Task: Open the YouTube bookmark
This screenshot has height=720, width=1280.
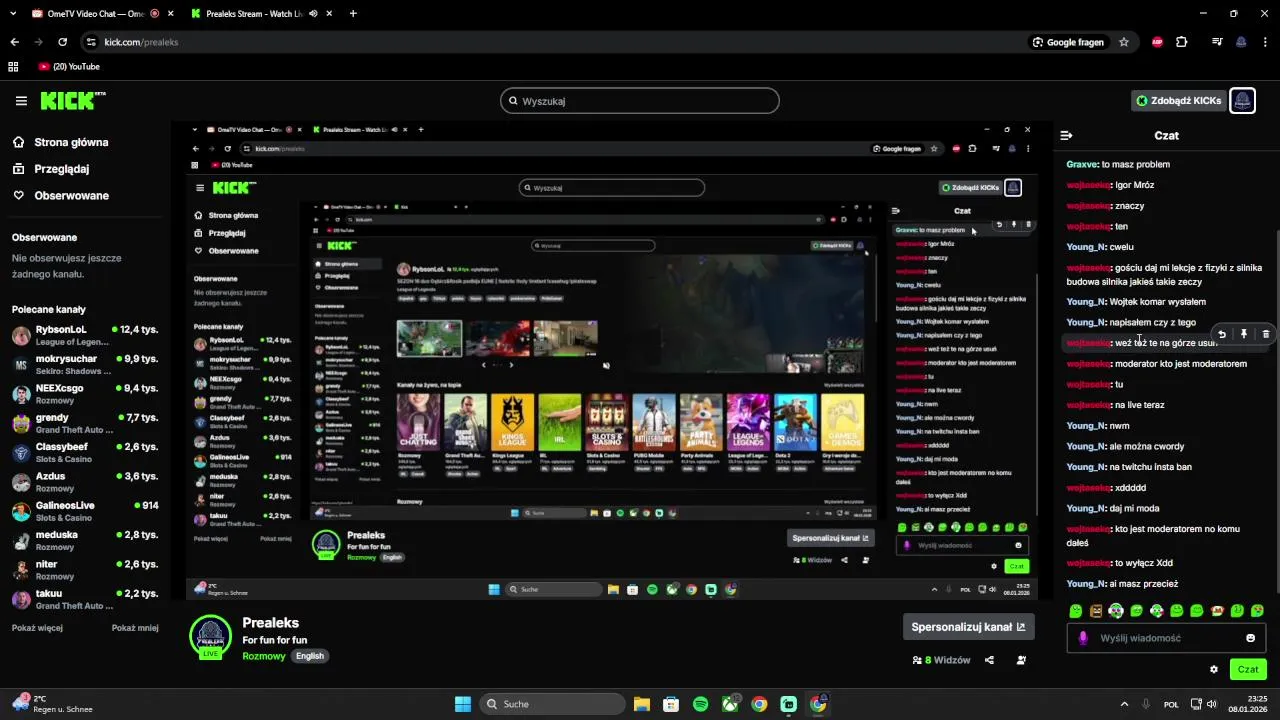Action: pos(69,67)
